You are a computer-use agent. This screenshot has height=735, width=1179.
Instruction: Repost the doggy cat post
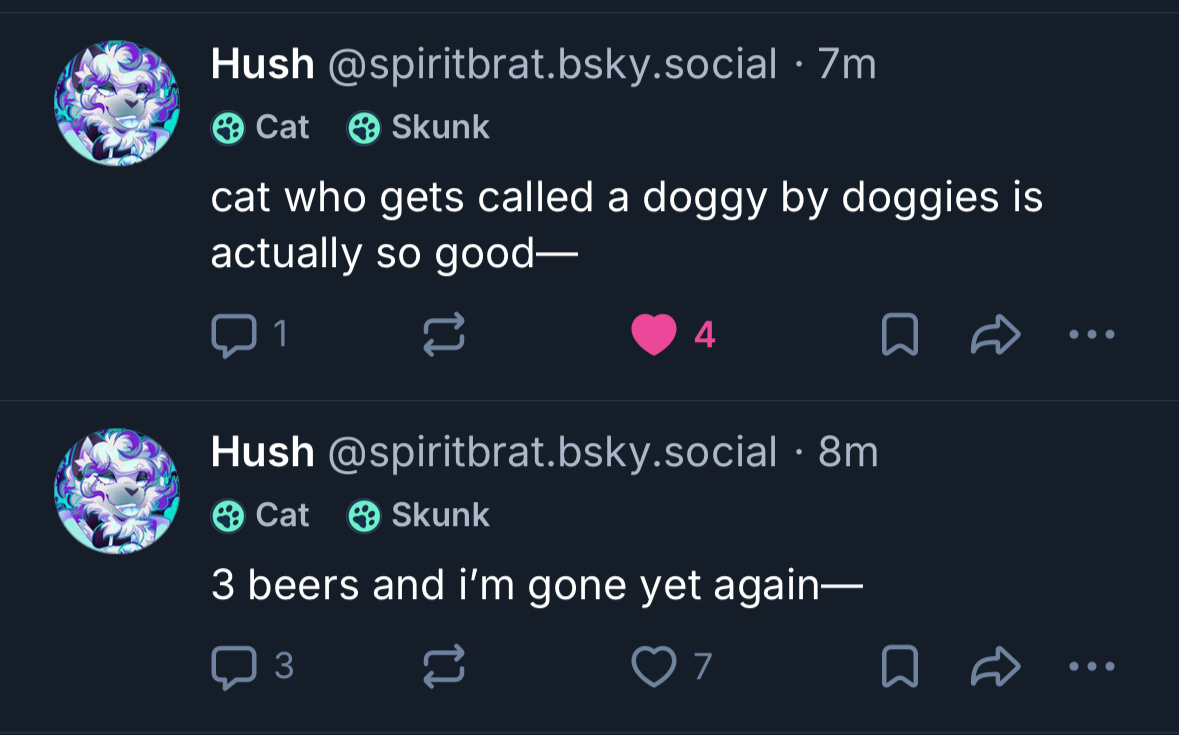click(x=445, y=335)
